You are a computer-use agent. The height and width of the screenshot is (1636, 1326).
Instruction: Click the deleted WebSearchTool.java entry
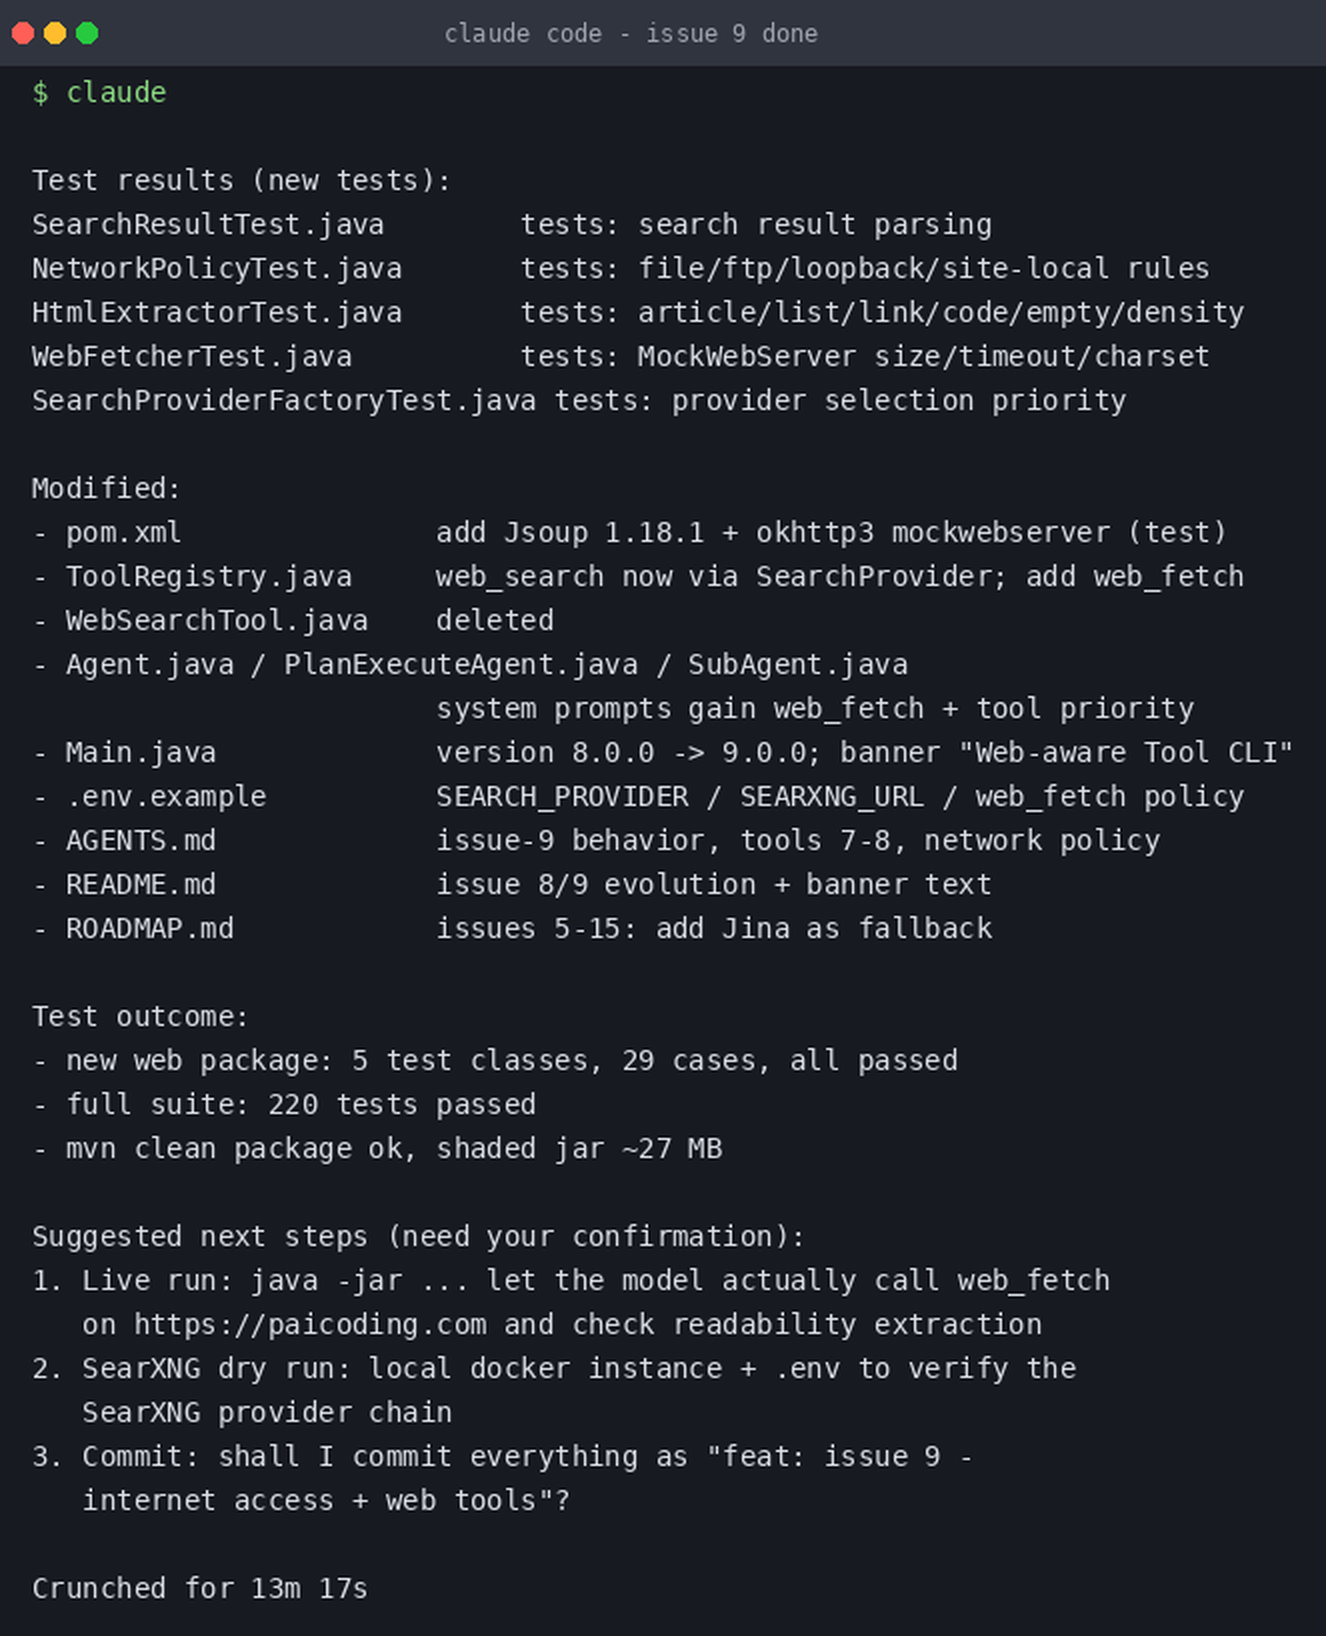click(x=217, y=620)
